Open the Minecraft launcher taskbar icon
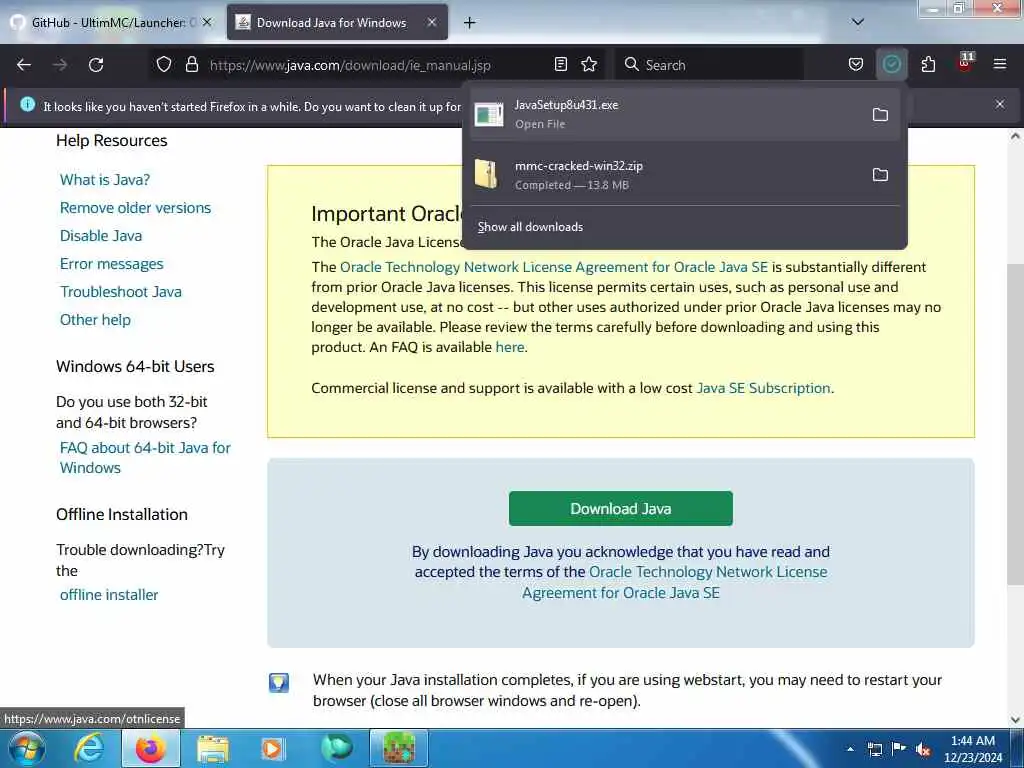This screenshot has height=768, width=1024. pyautogui.click(x=399, y=748)
